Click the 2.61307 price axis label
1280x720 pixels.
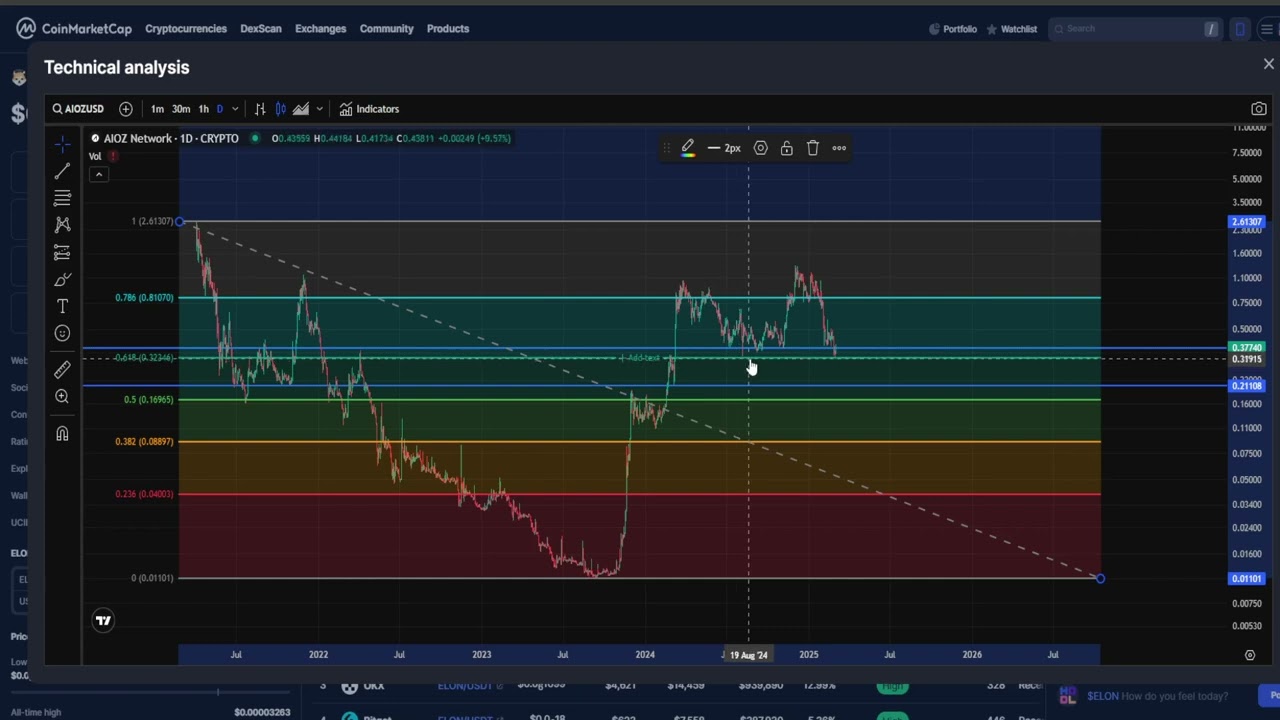click(1247, 222)
